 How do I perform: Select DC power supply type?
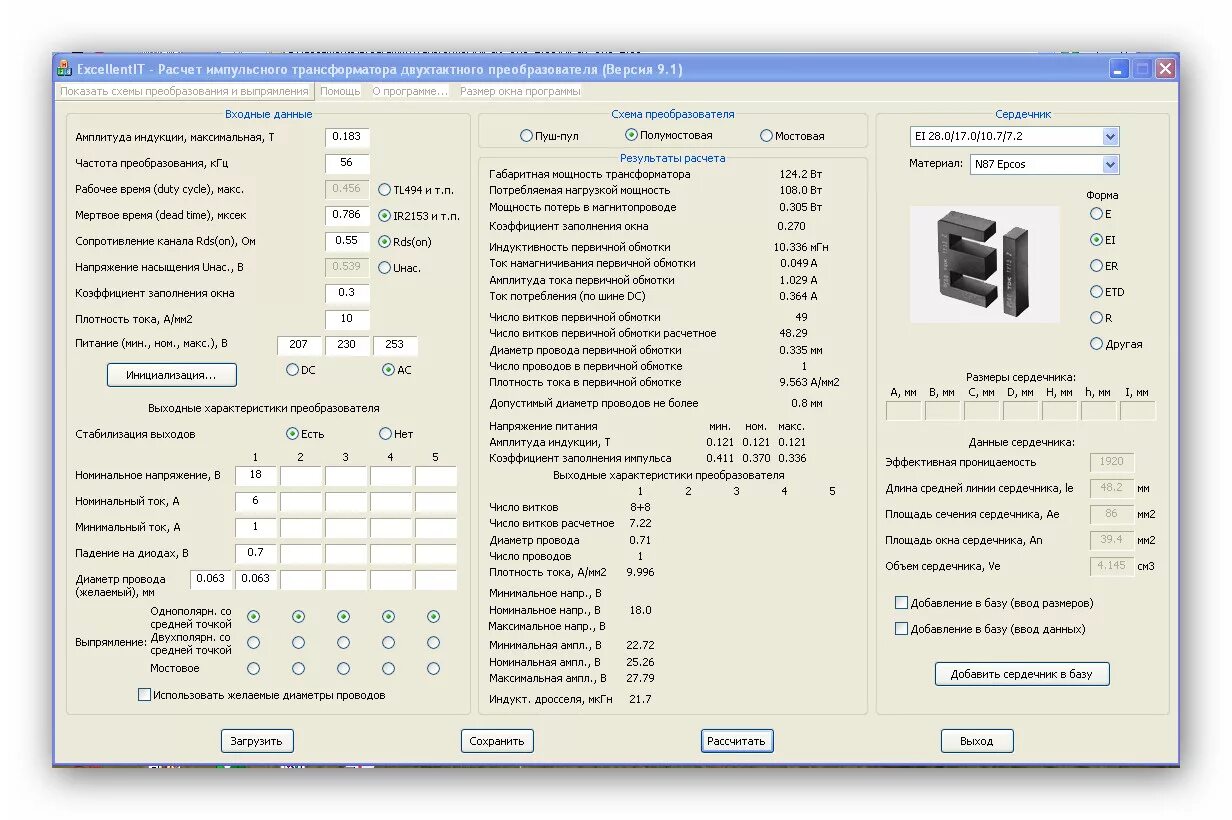pos(293,369)
